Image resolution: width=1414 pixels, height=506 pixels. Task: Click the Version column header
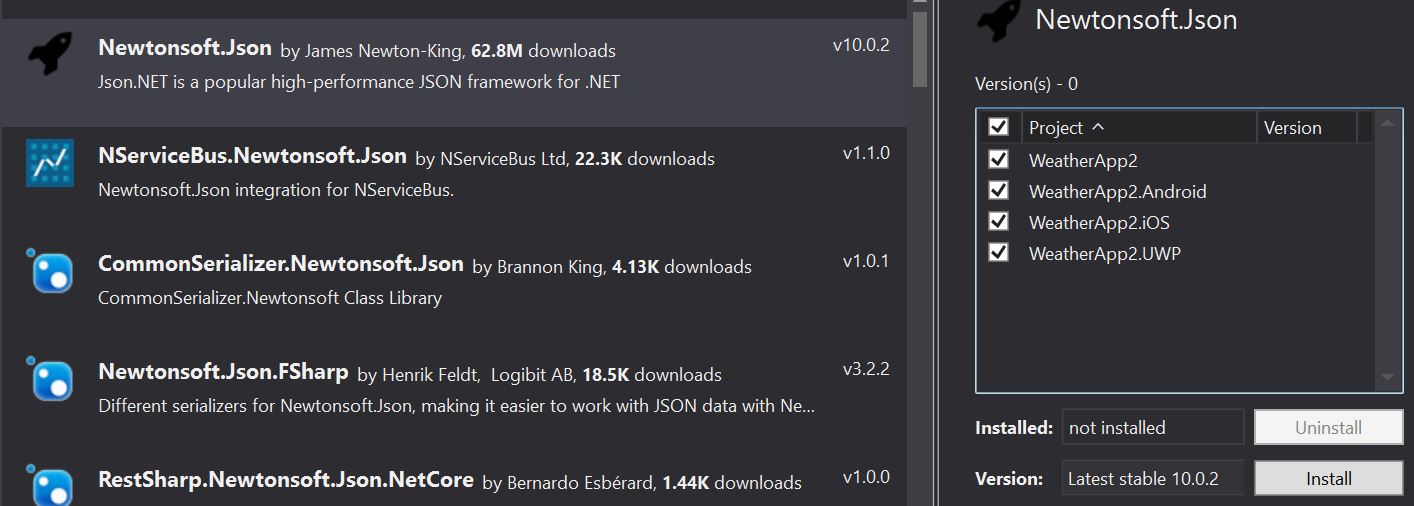(1306, 127)
